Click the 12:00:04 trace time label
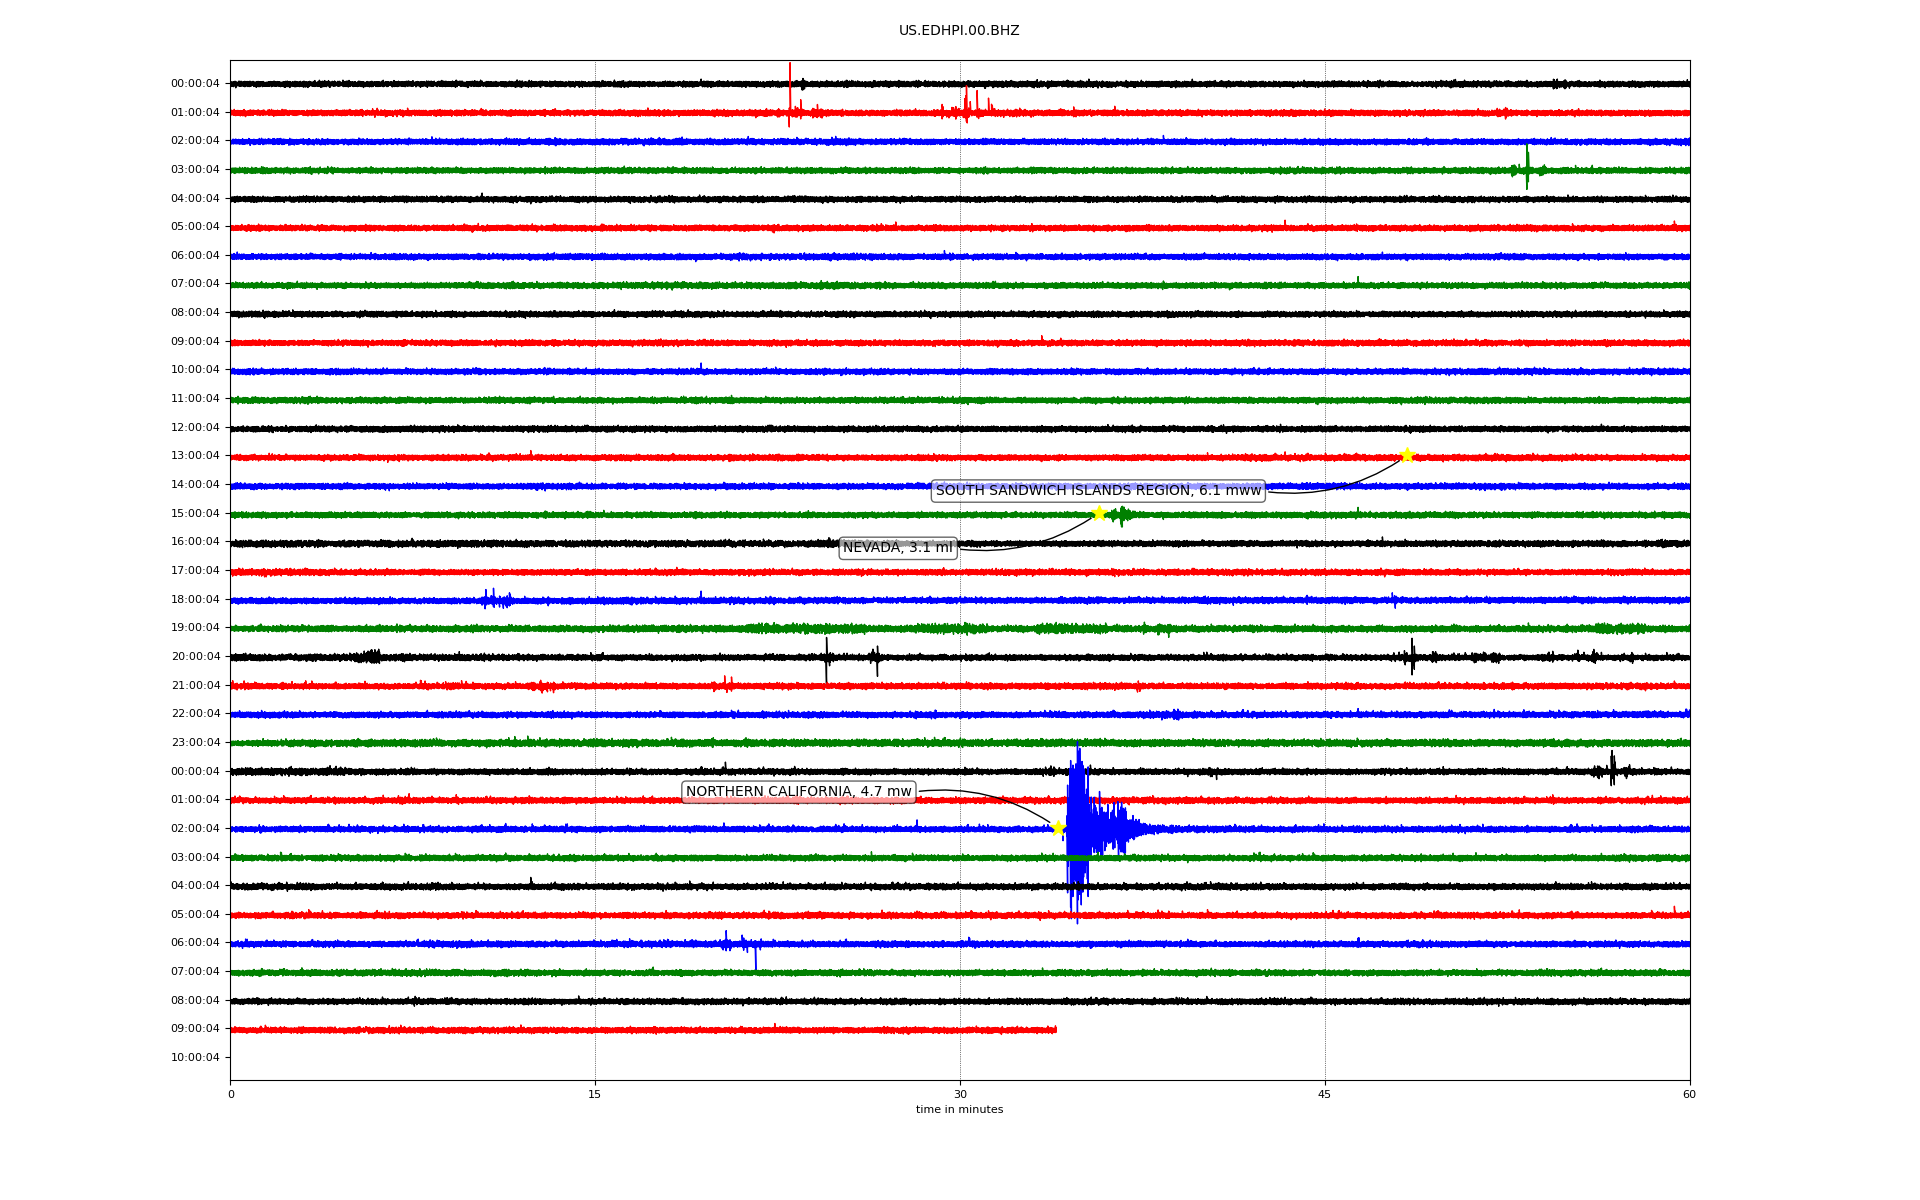 pyautogui.click(x=195, y=428)
